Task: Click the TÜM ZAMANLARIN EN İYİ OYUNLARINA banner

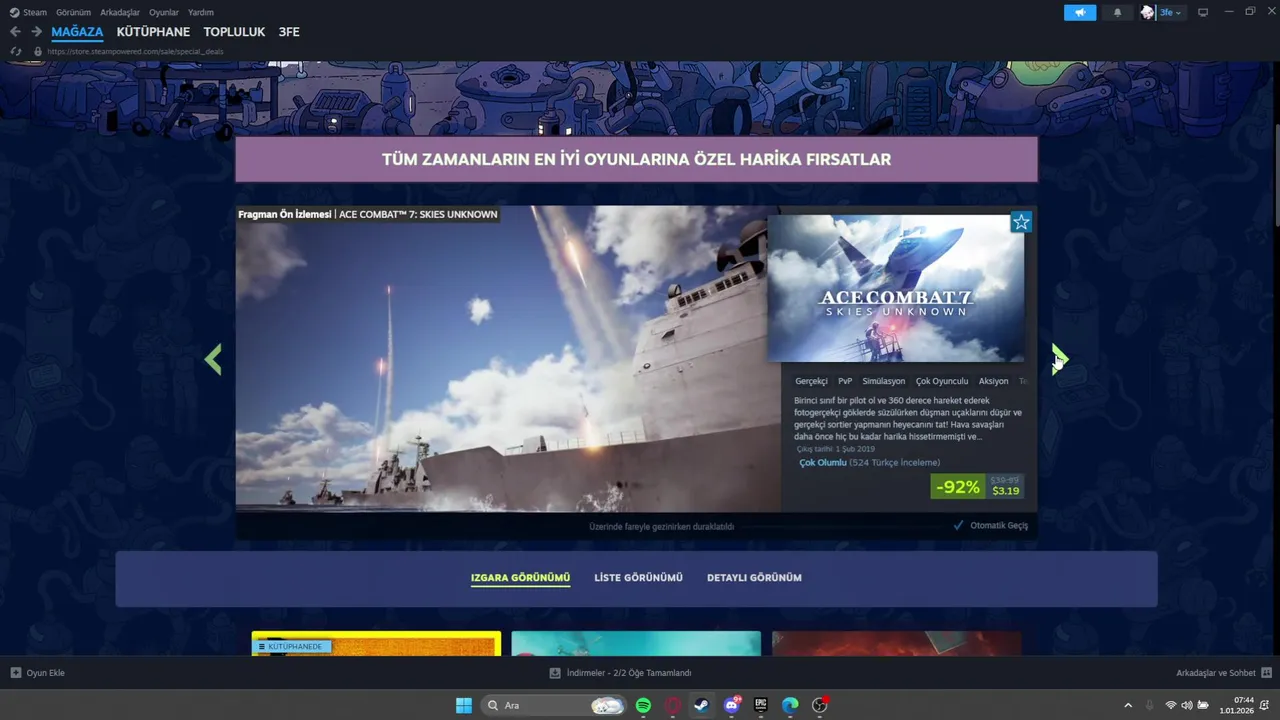Action: click(636, 159)
